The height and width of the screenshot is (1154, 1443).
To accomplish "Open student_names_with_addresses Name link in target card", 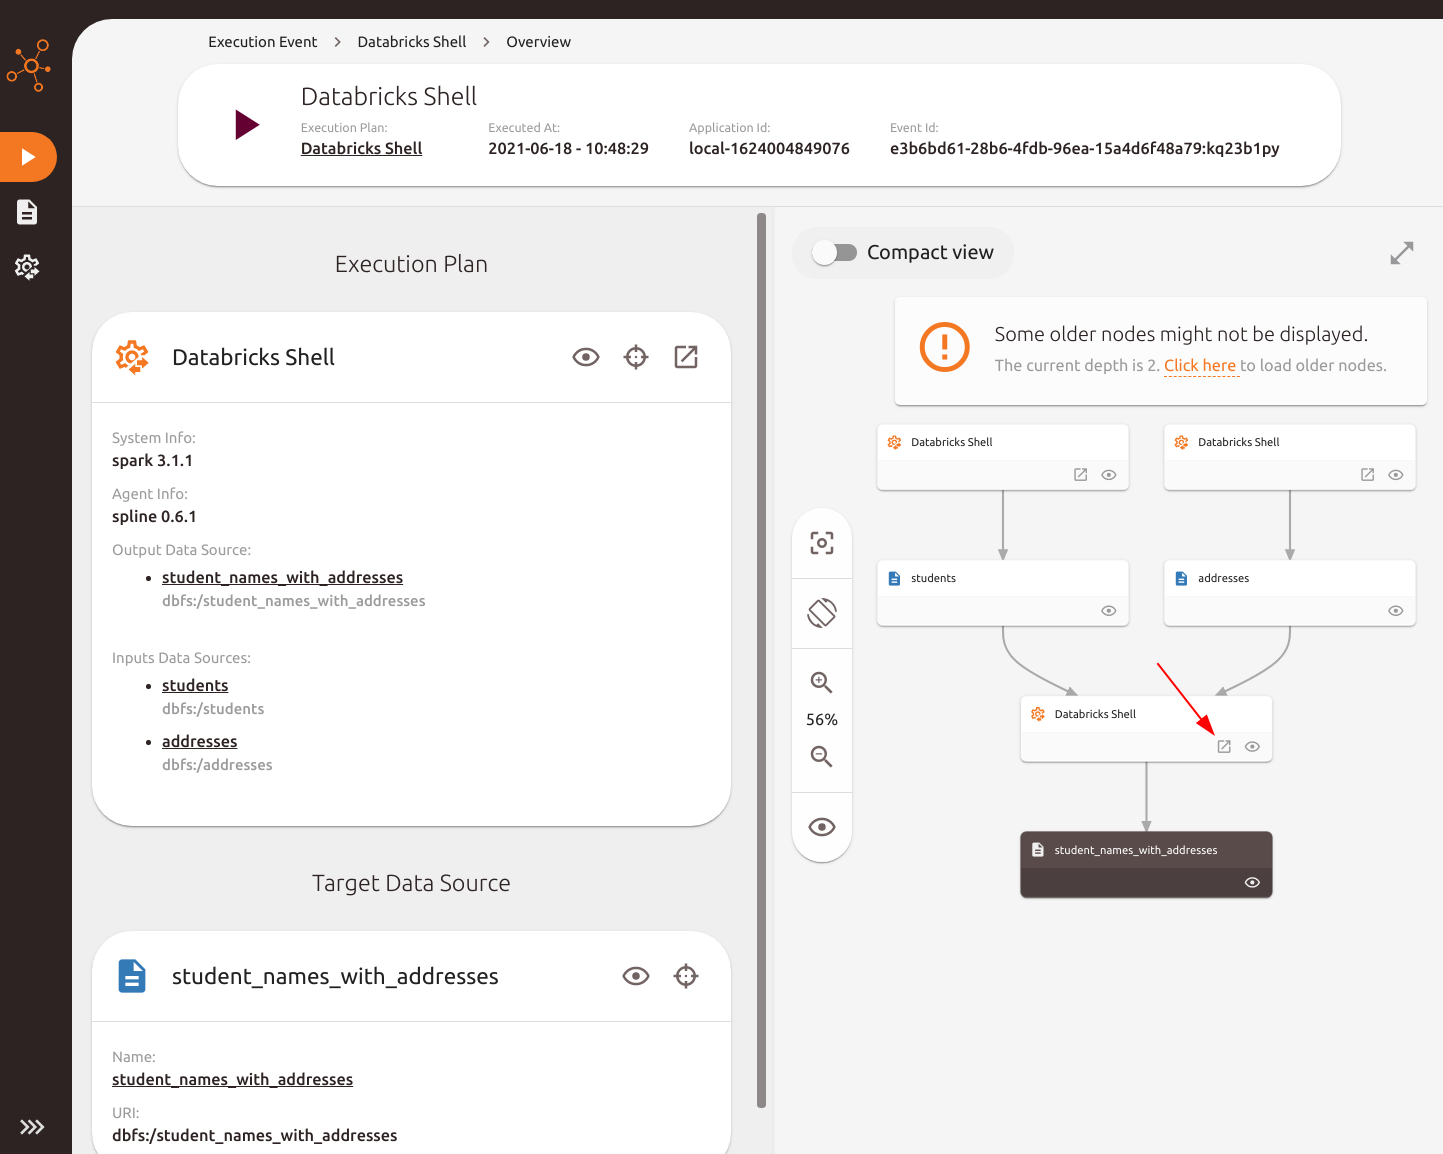I will (x=232, y=1079).
